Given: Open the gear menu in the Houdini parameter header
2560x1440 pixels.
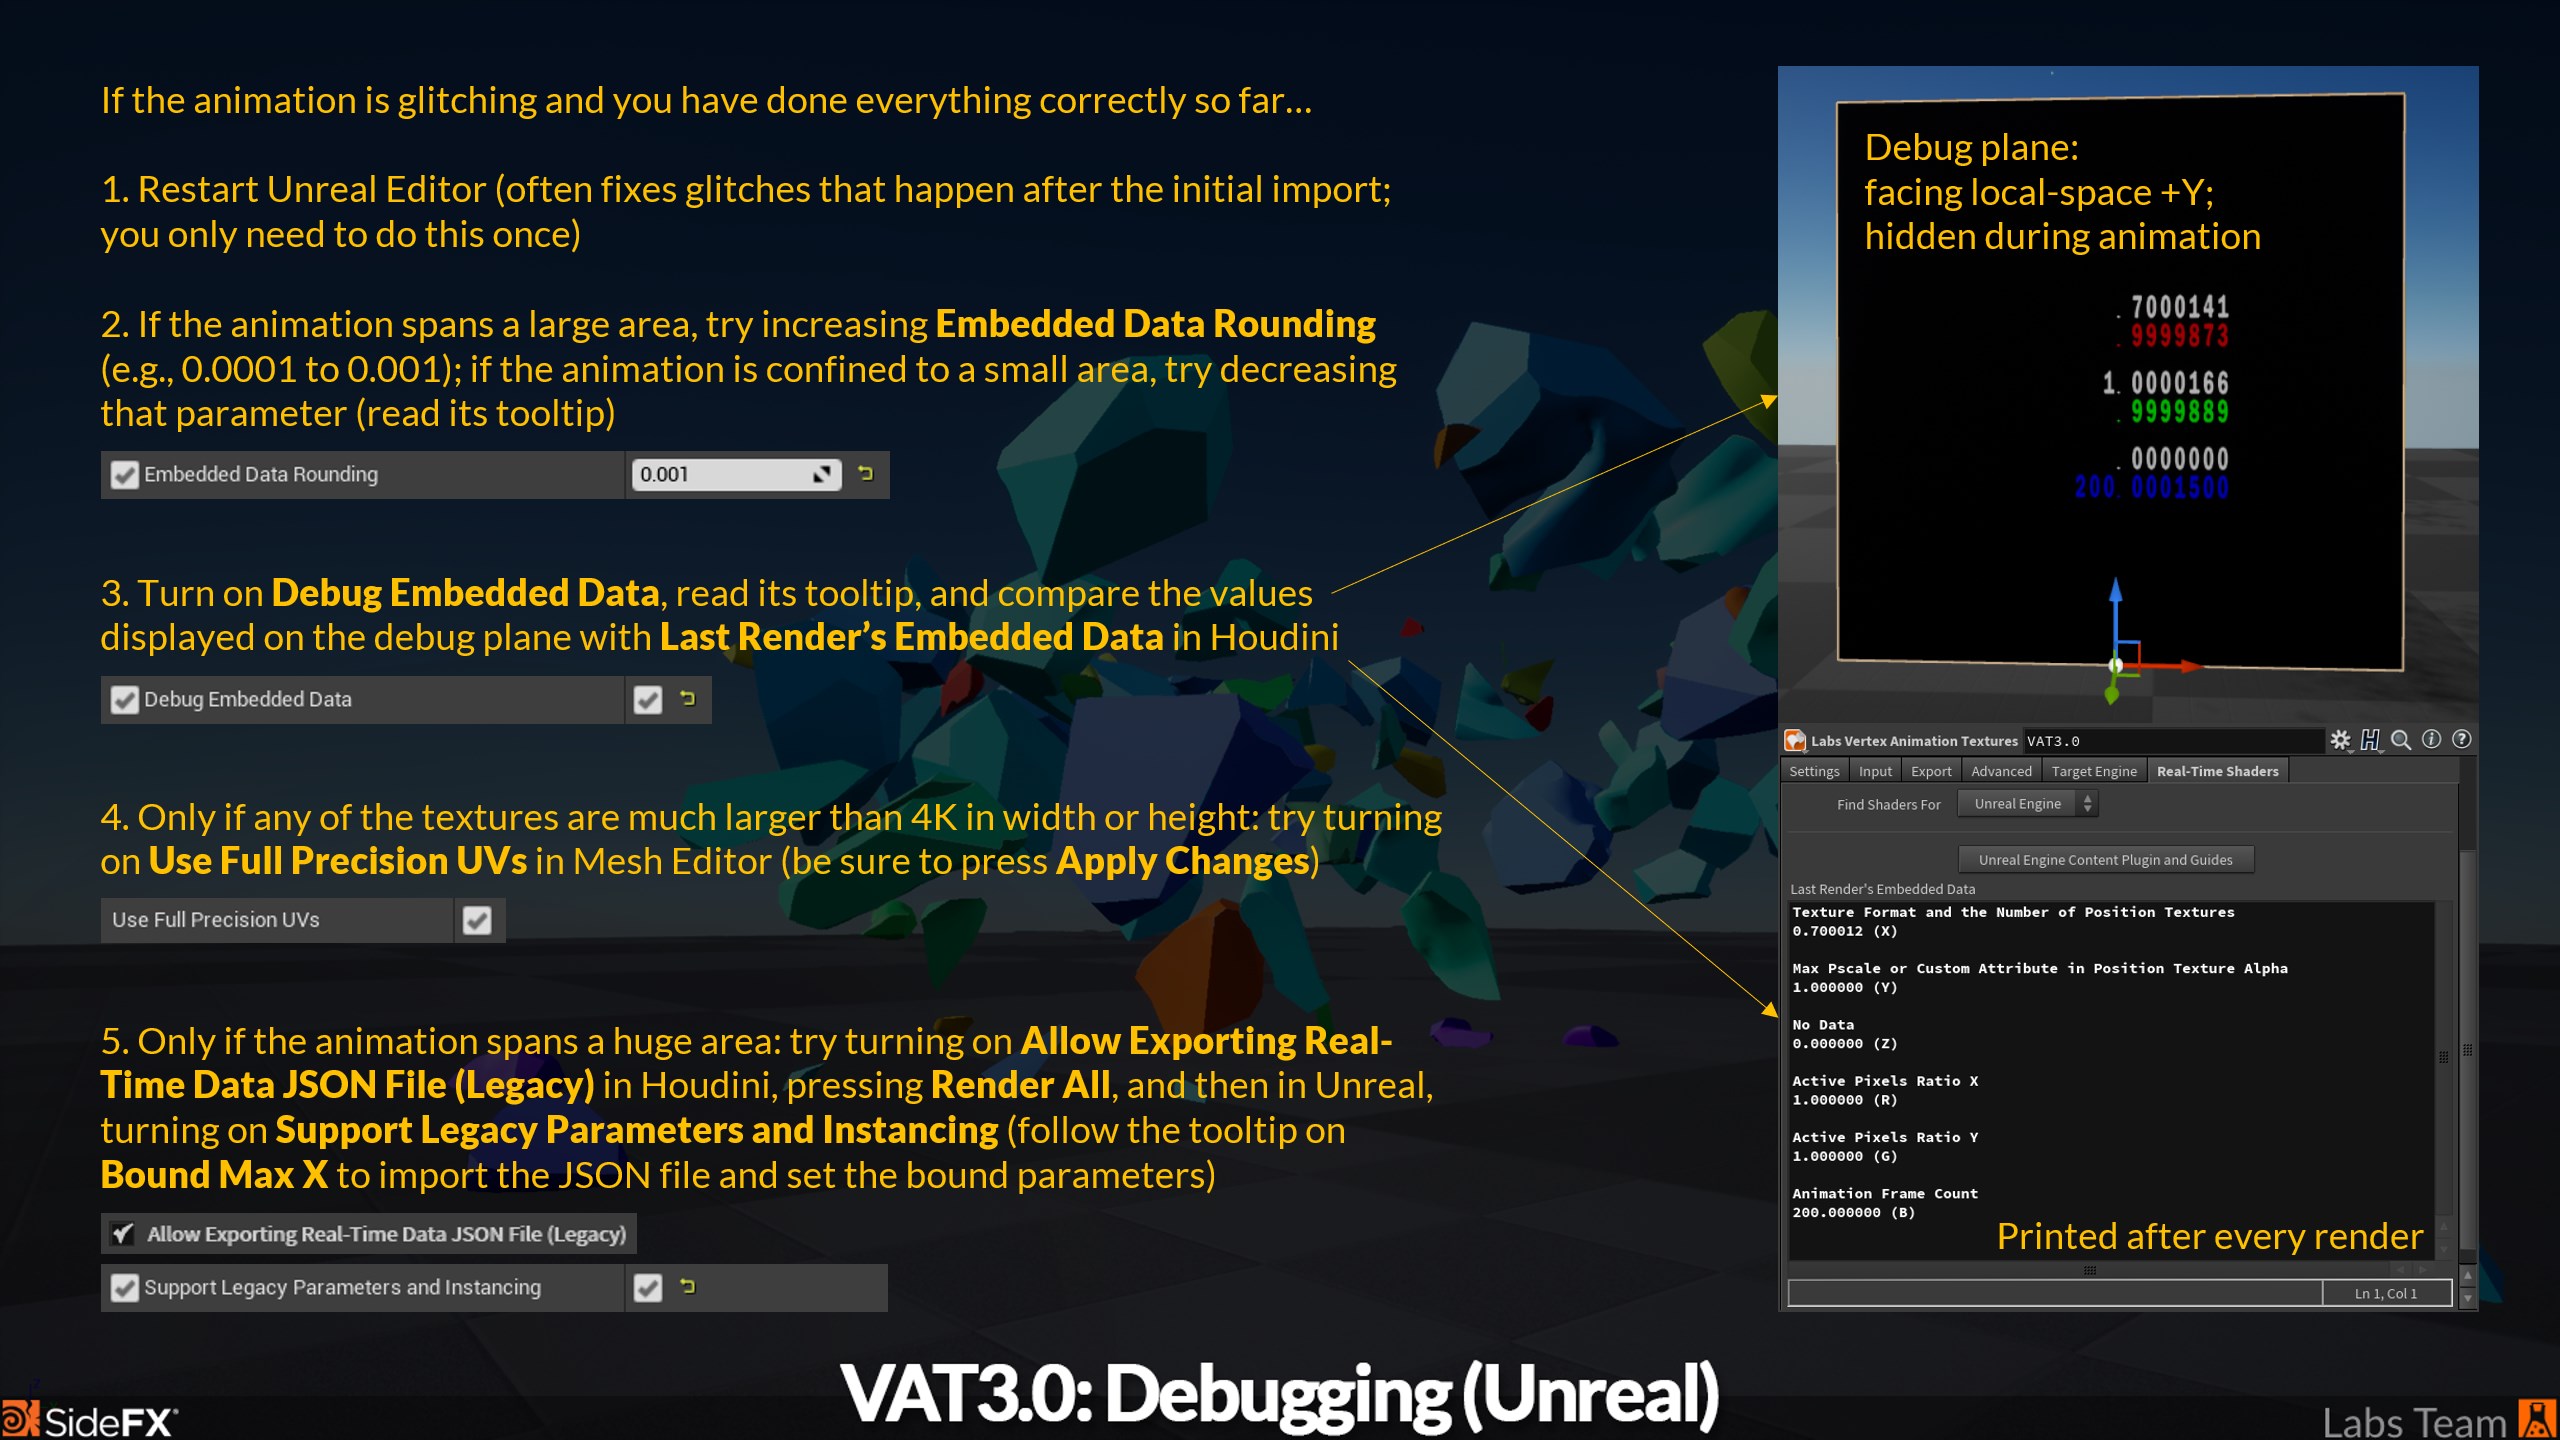Looking at the screenshot, I should tap(2340, 740).
